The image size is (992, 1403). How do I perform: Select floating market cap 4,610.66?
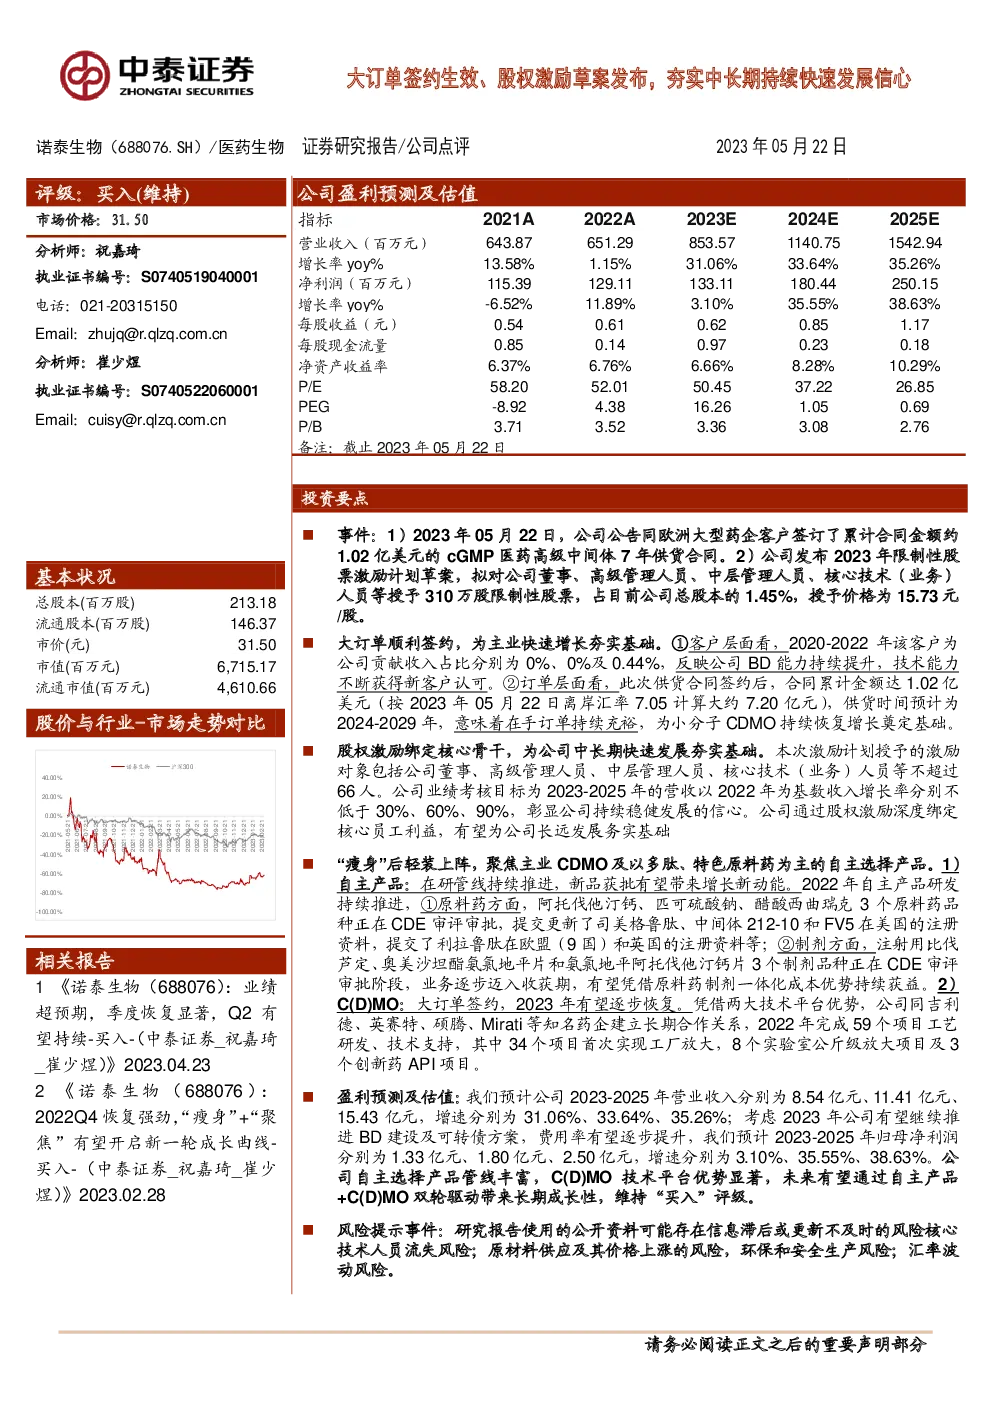[x=247, y=688]
